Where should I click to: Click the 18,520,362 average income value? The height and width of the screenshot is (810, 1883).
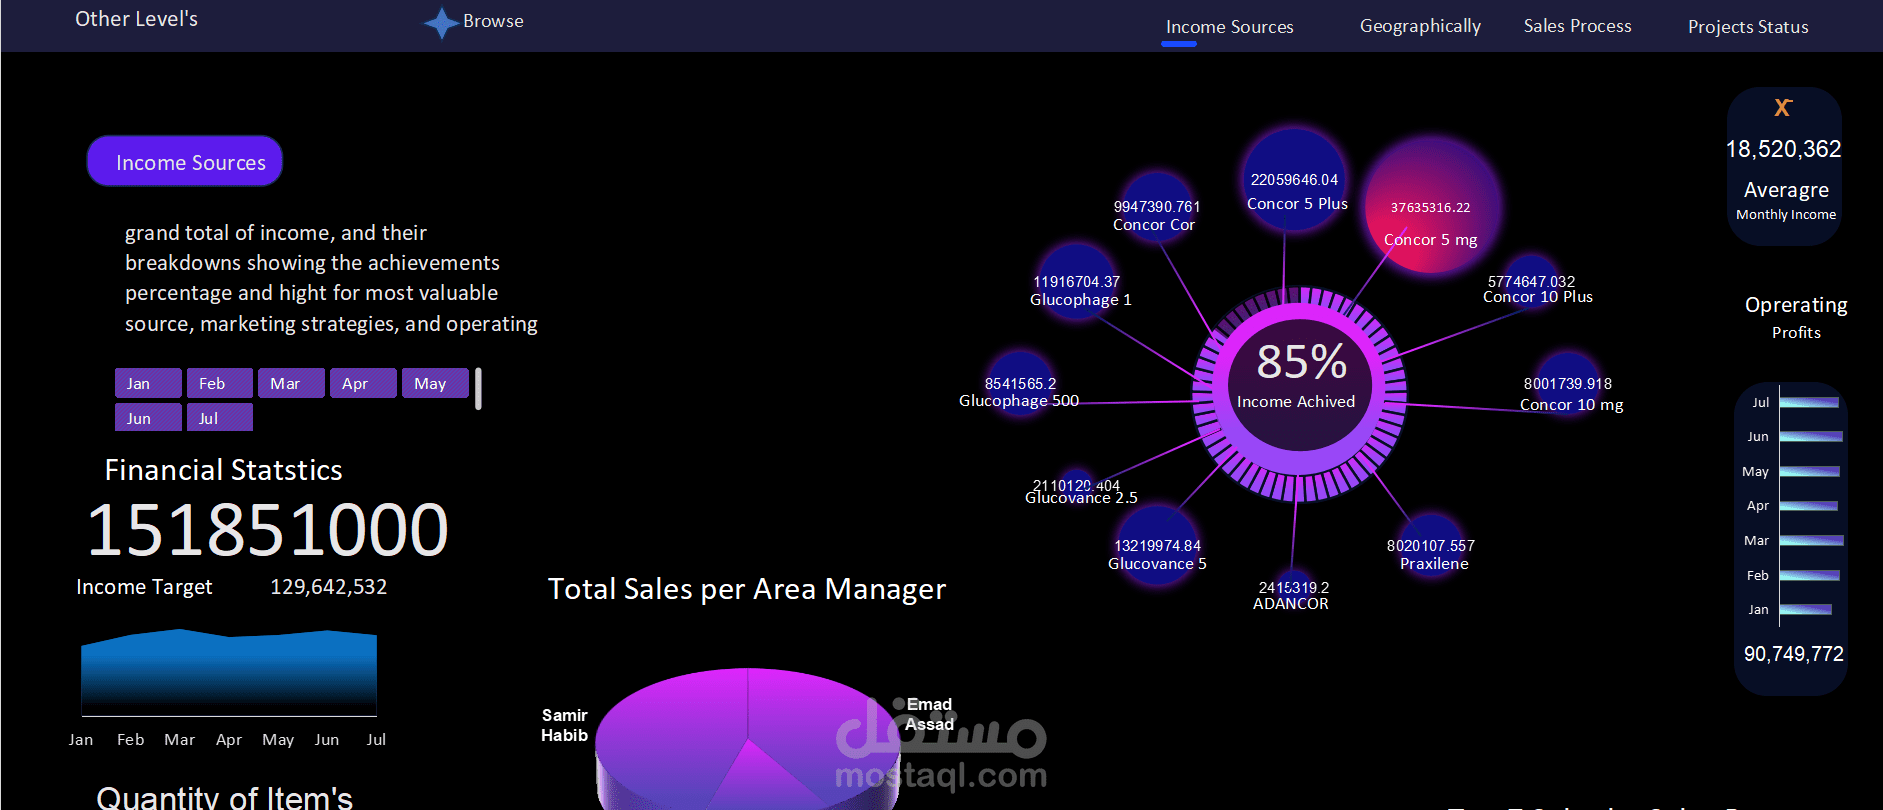[1783, 149]
